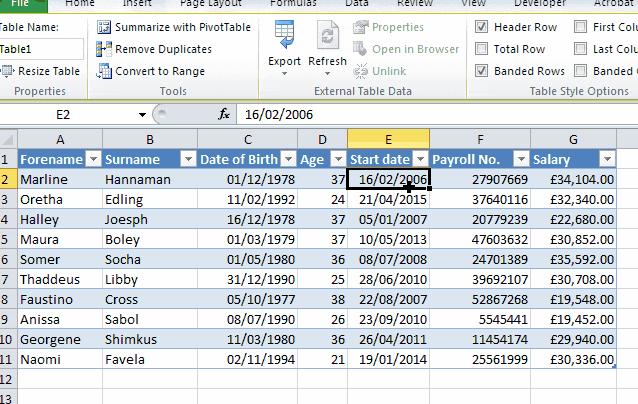Screen dimensions: 638x404
Task: Toggle the Banded Rows checkbox
Action: click(481, 71)
